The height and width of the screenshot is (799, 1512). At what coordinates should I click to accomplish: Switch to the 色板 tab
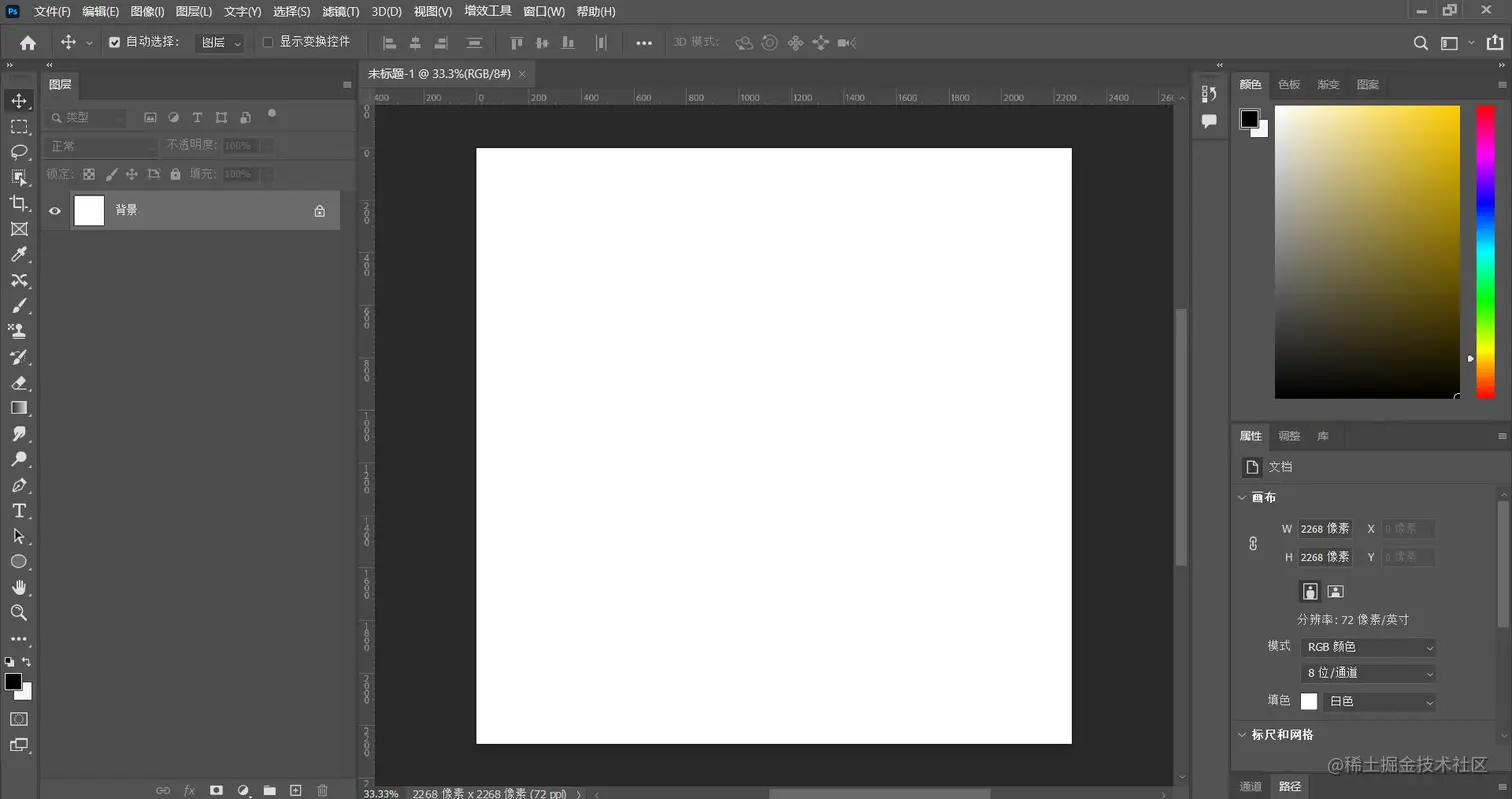click(1288, 85)
